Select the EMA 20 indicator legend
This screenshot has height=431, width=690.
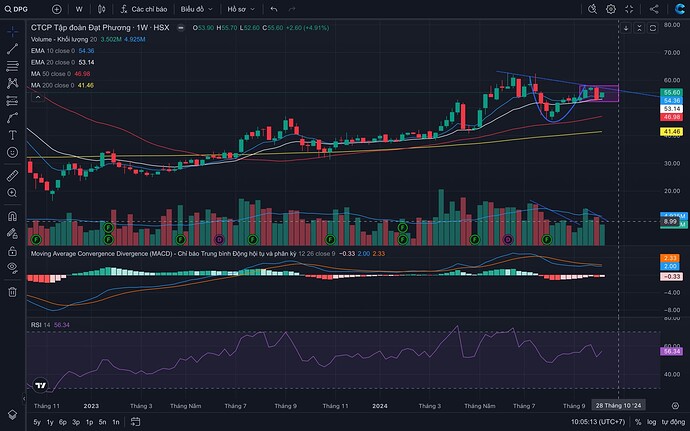click(x=62, y=62)
